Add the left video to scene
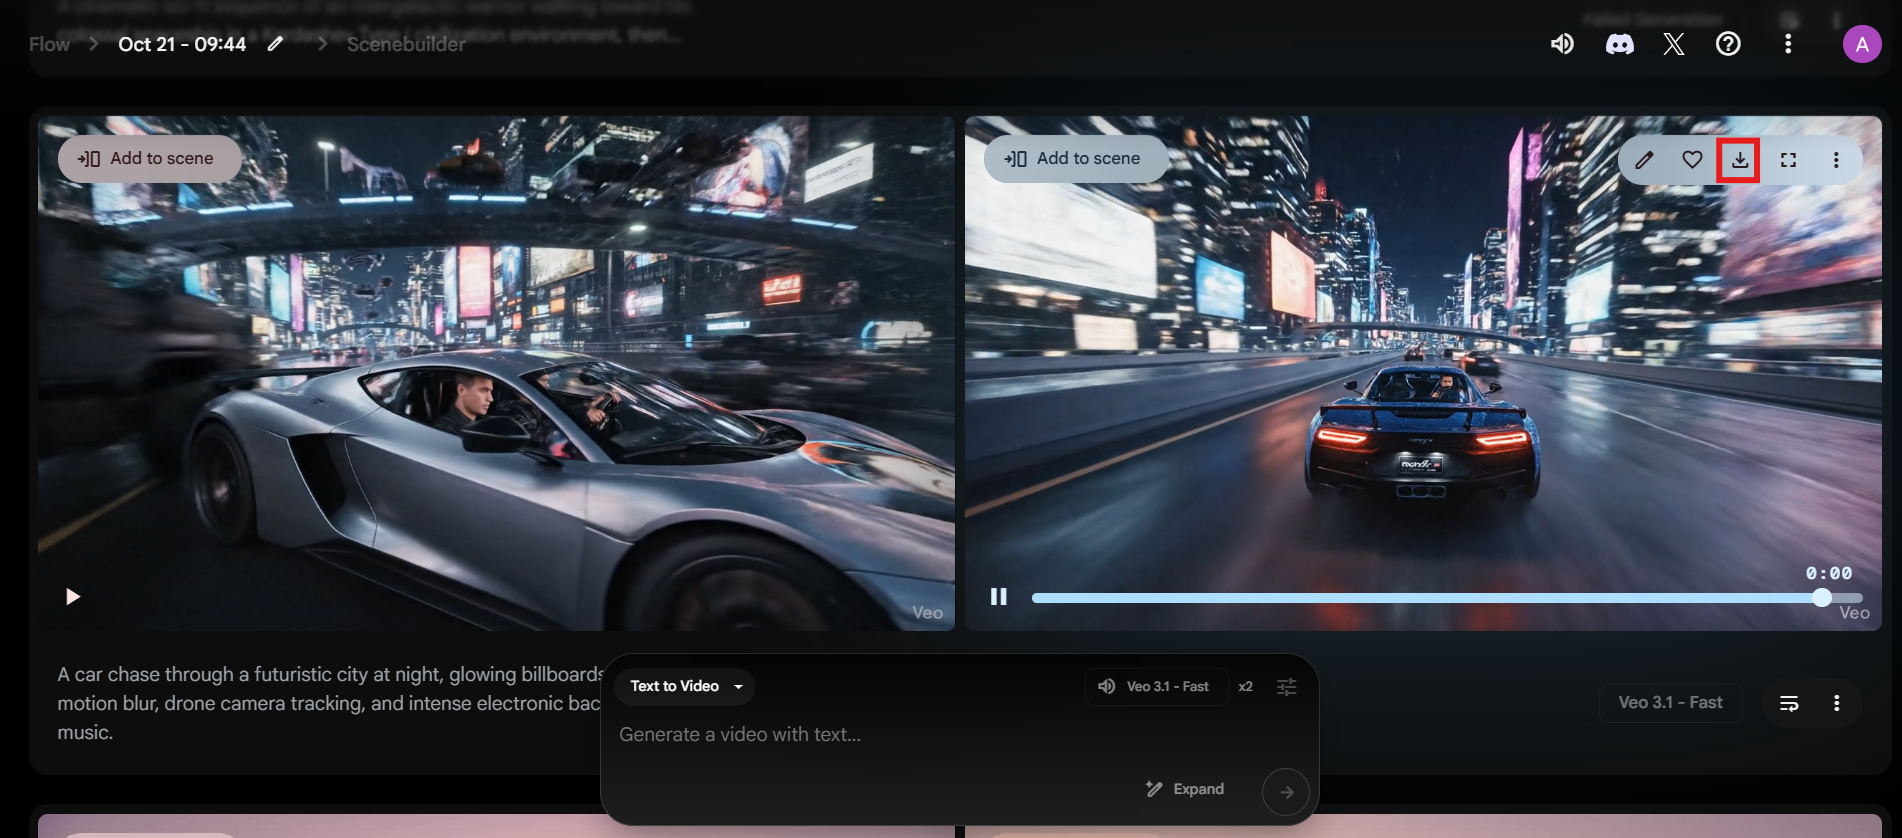 [x=149, y=159]
